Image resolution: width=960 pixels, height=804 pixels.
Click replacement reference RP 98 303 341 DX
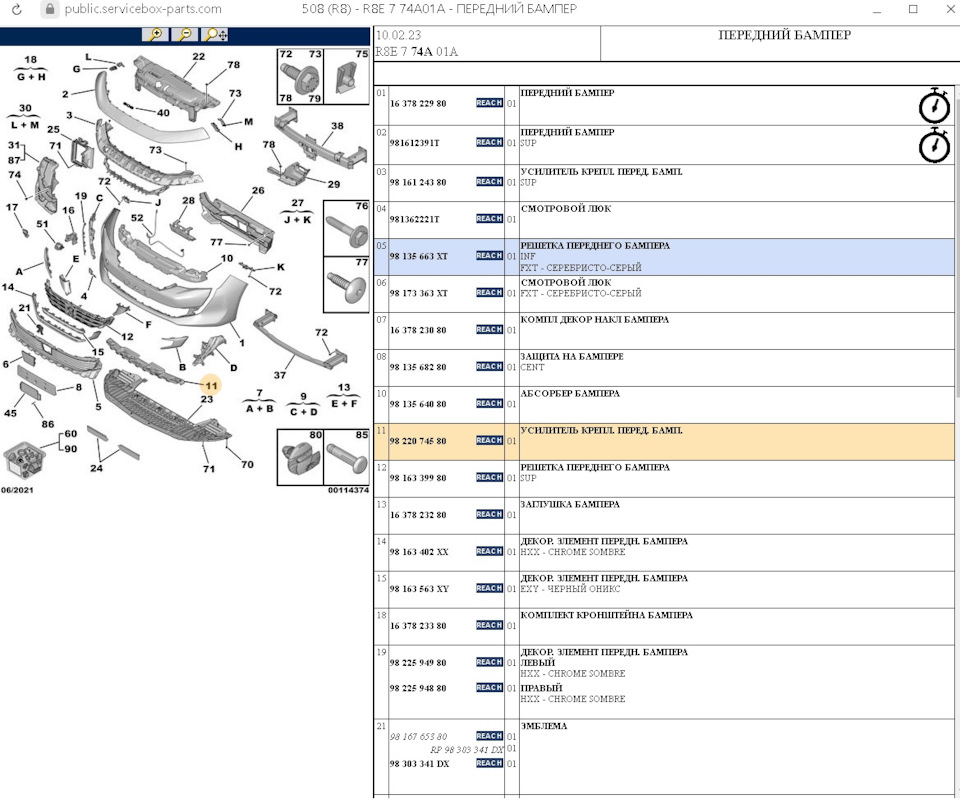[x=467, y=749]
